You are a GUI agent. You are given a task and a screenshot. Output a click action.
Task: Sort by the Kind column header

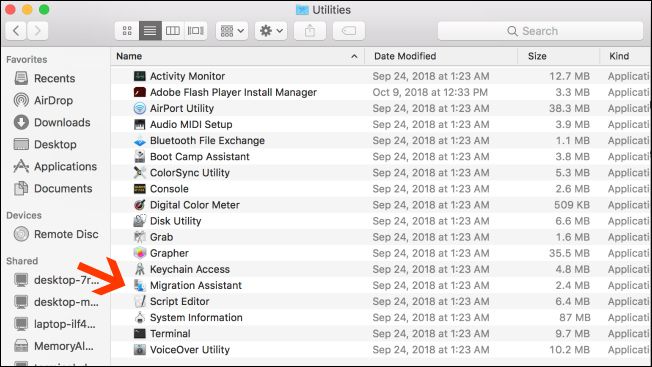(x=625, y=56)
